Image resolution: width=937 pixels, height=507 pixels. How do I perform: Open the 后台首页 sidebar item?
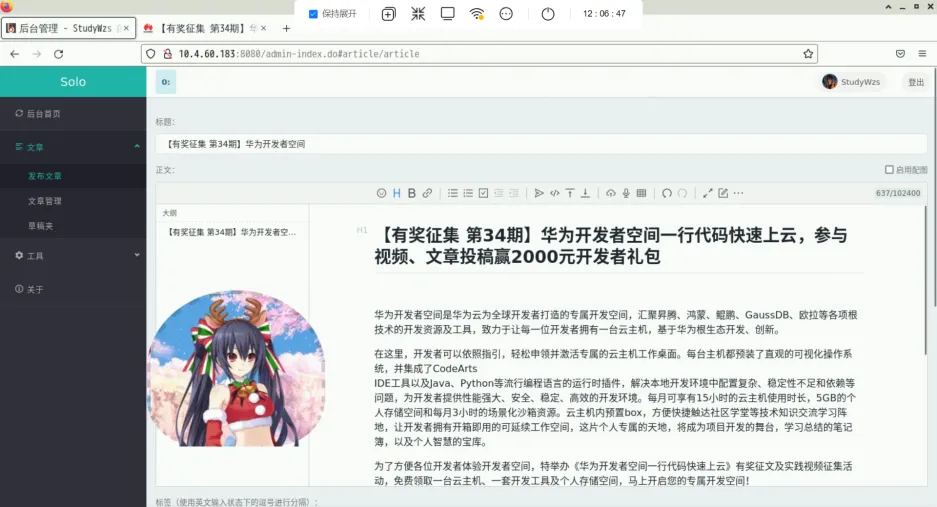click(x=73, y=114)
